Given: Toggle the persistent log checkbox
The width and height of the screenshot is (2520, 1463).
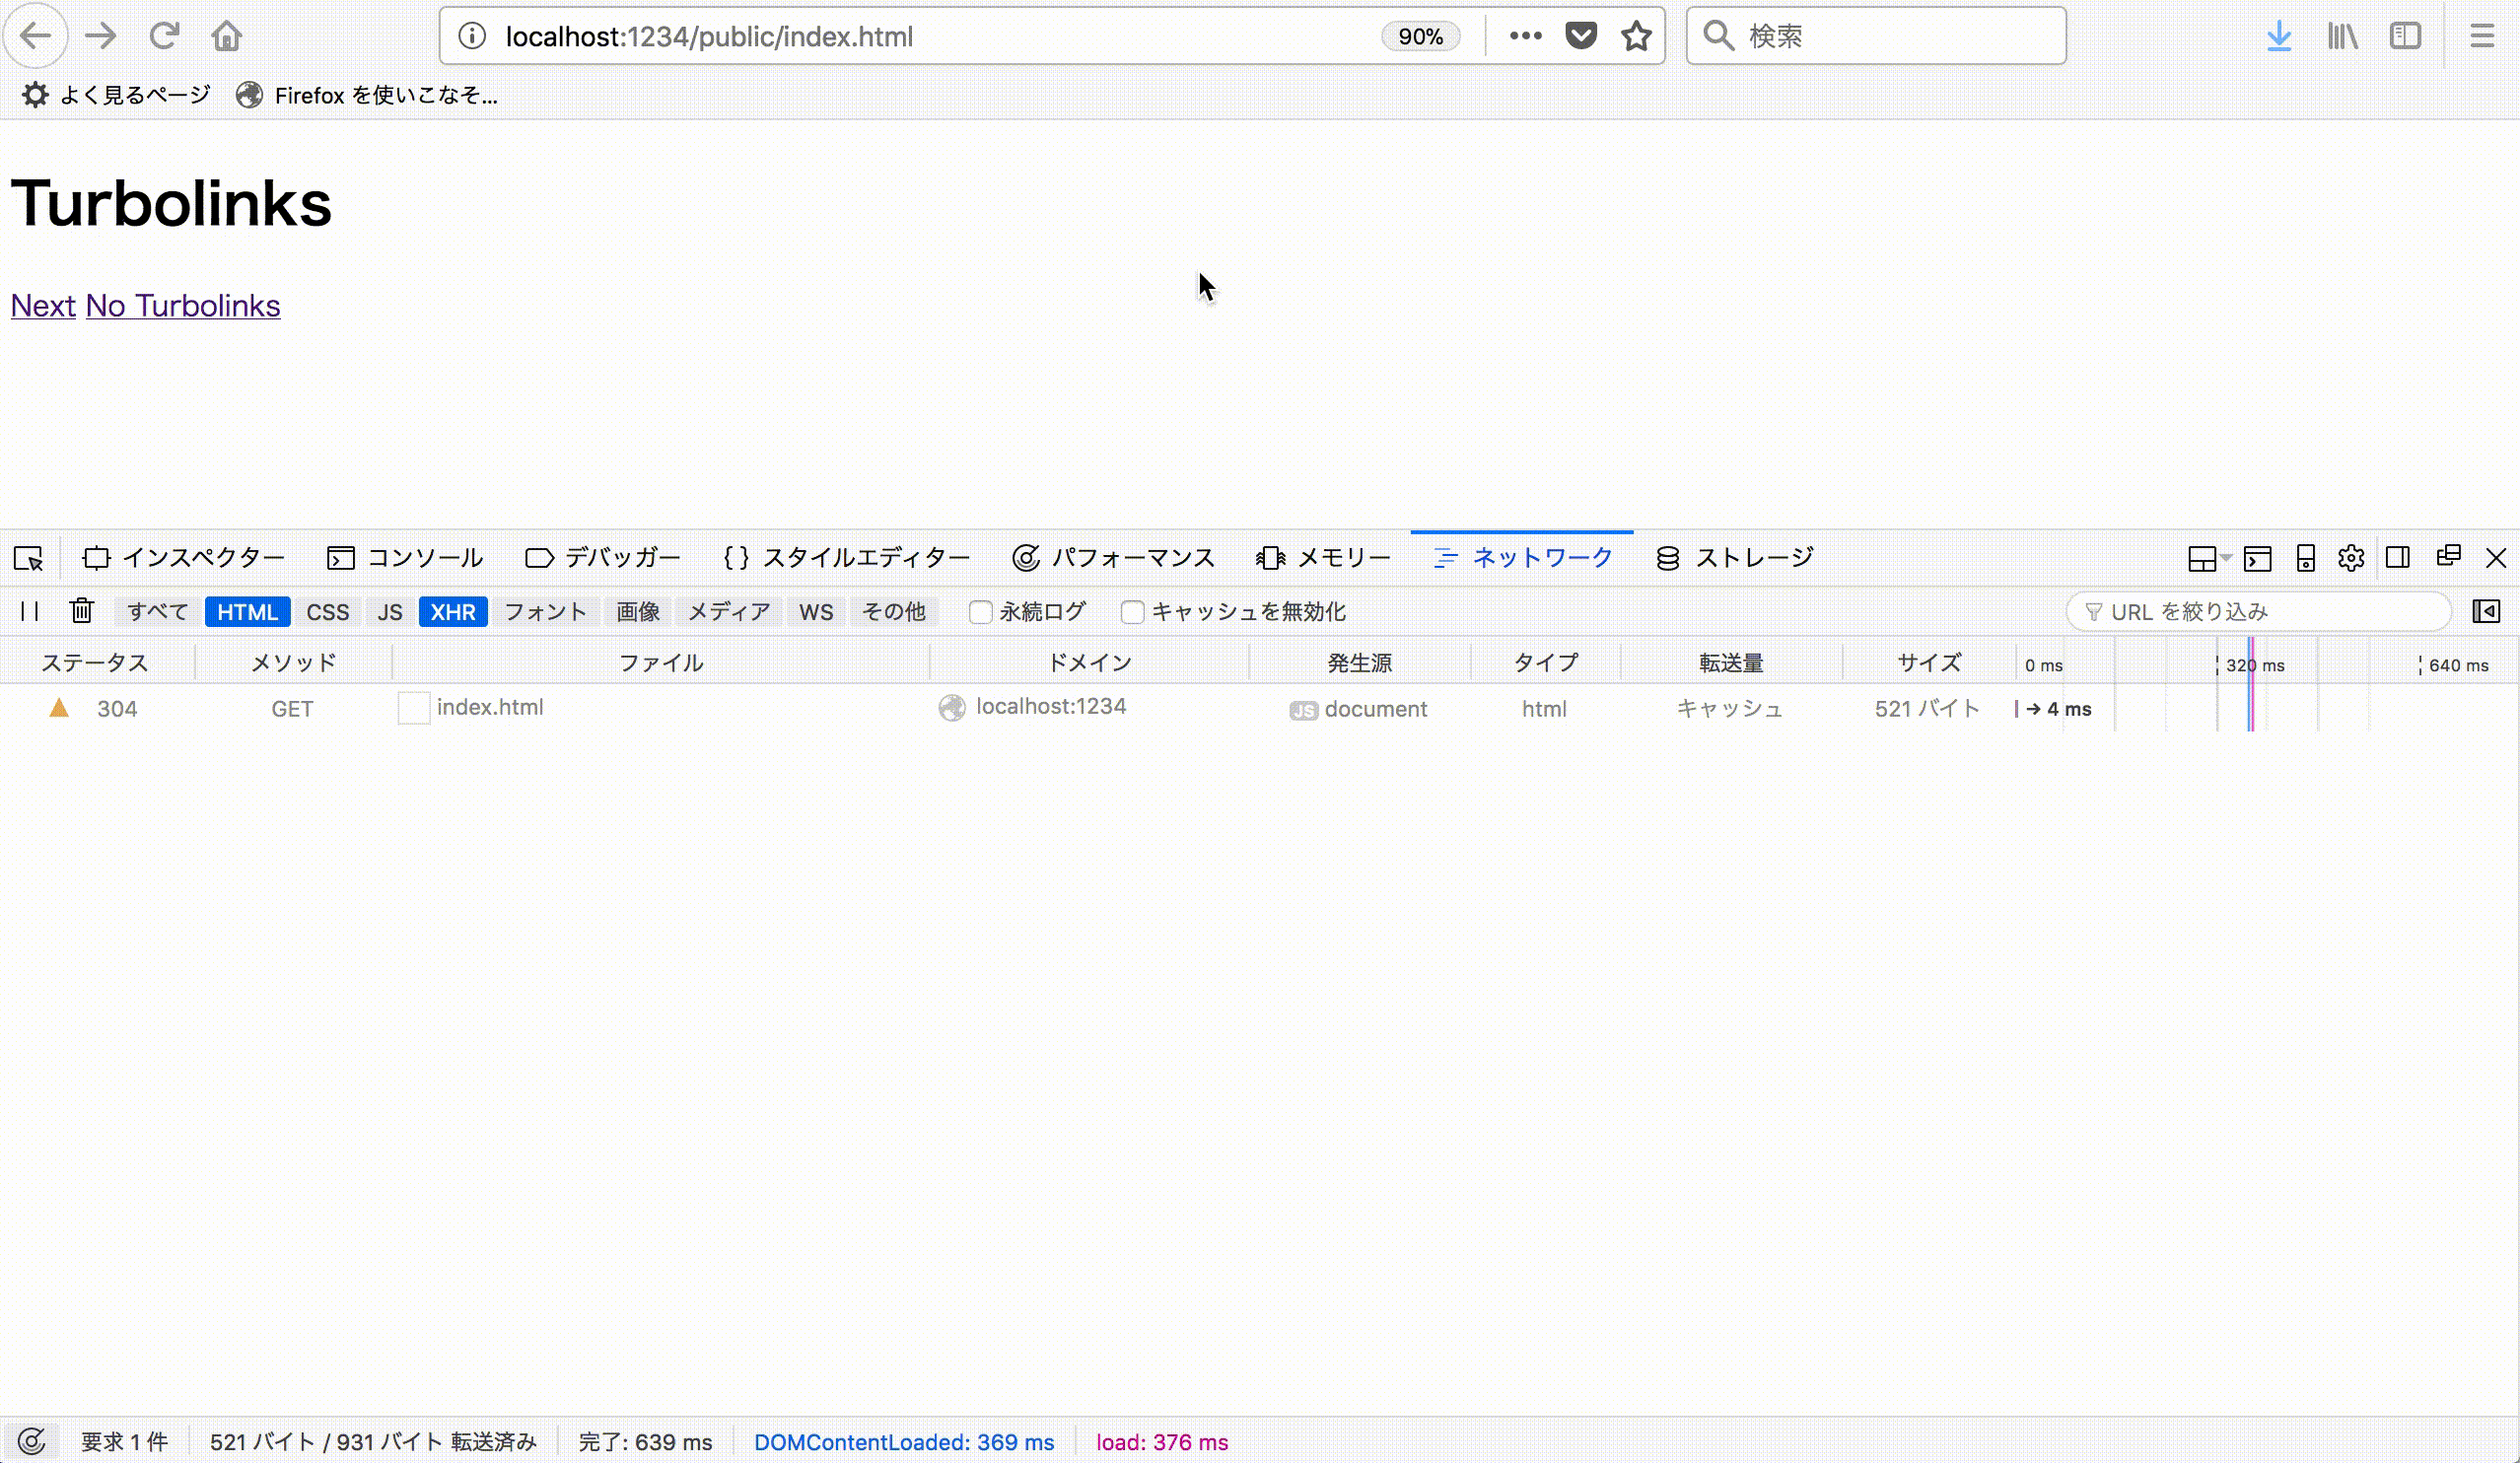Looking at the screenshot, I should [979, 611].
